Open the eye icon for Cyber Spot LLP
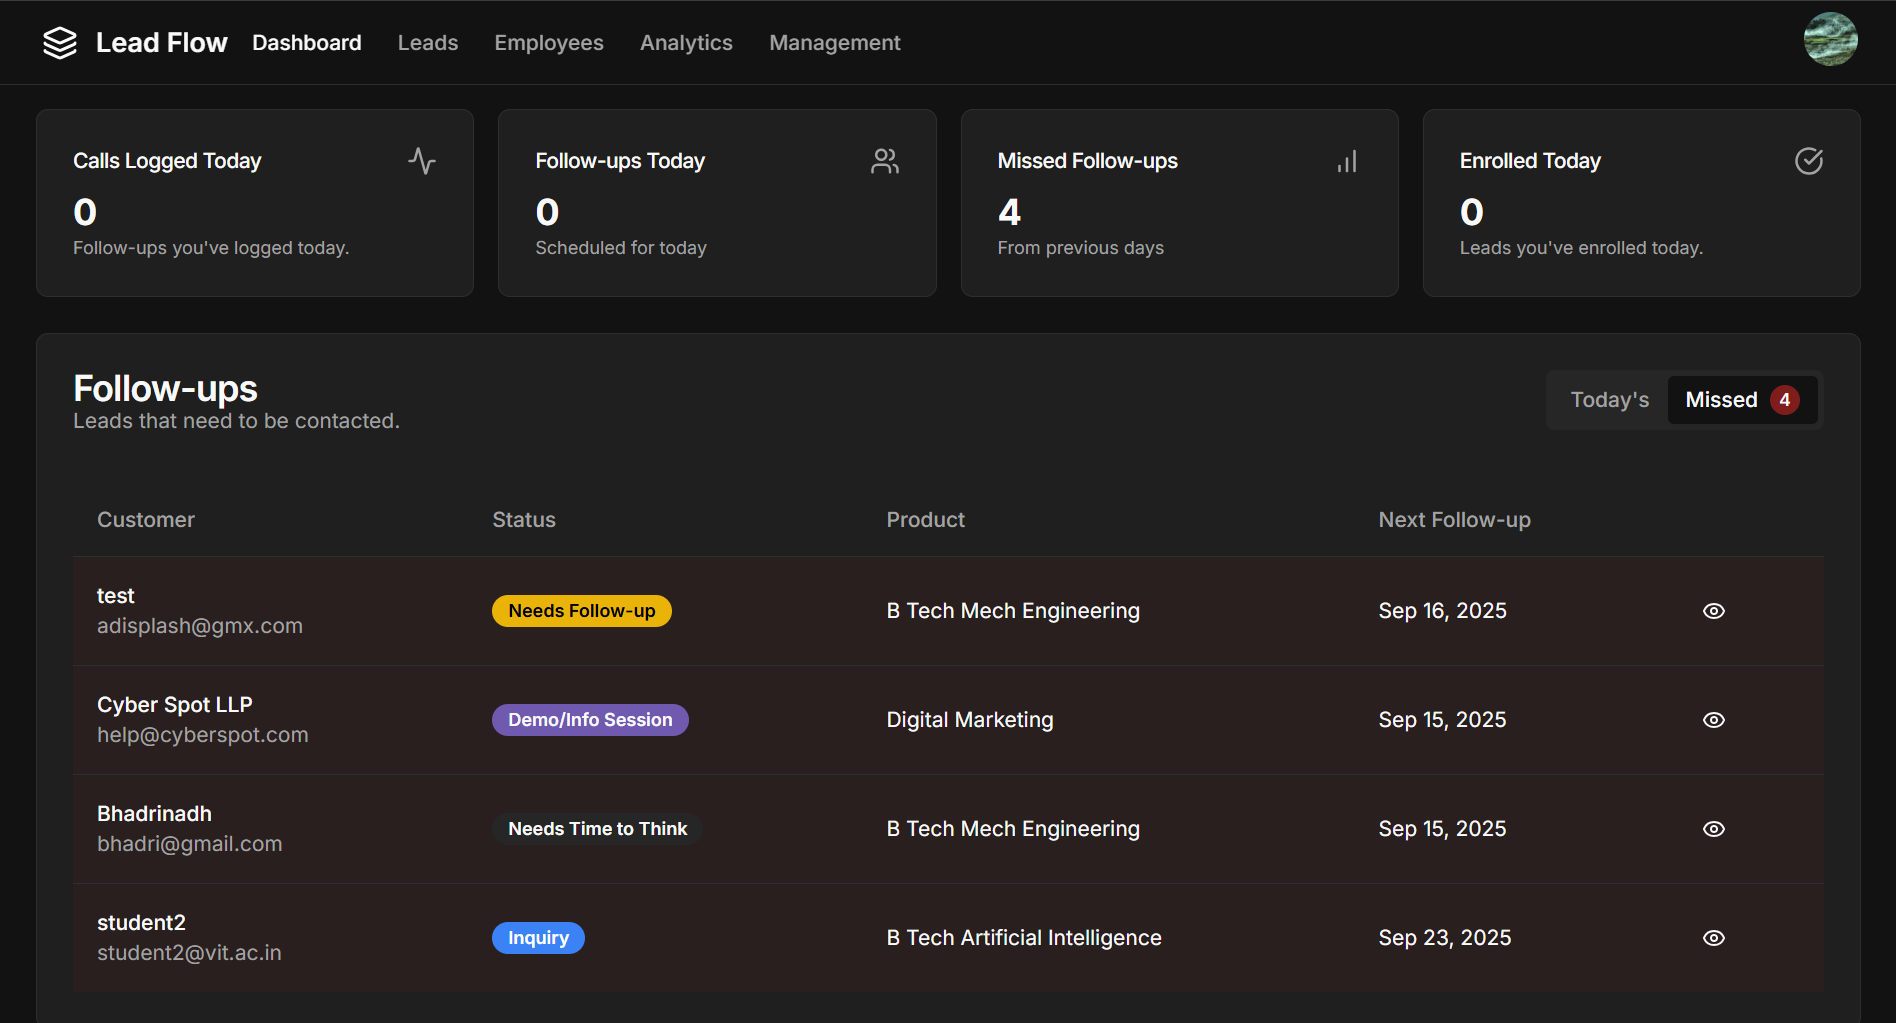Image resolution: width=1896 pixels, height=1023 pixels. (1713, 719)
